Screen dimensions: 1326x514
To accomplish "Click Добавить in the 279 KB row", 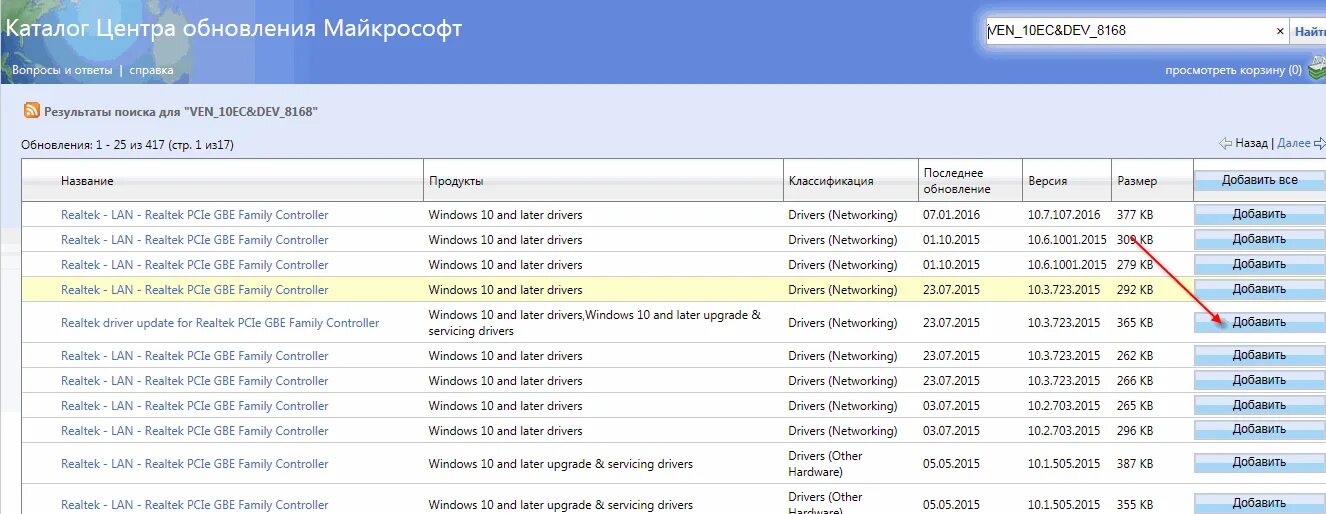I will pos(1259,264).
